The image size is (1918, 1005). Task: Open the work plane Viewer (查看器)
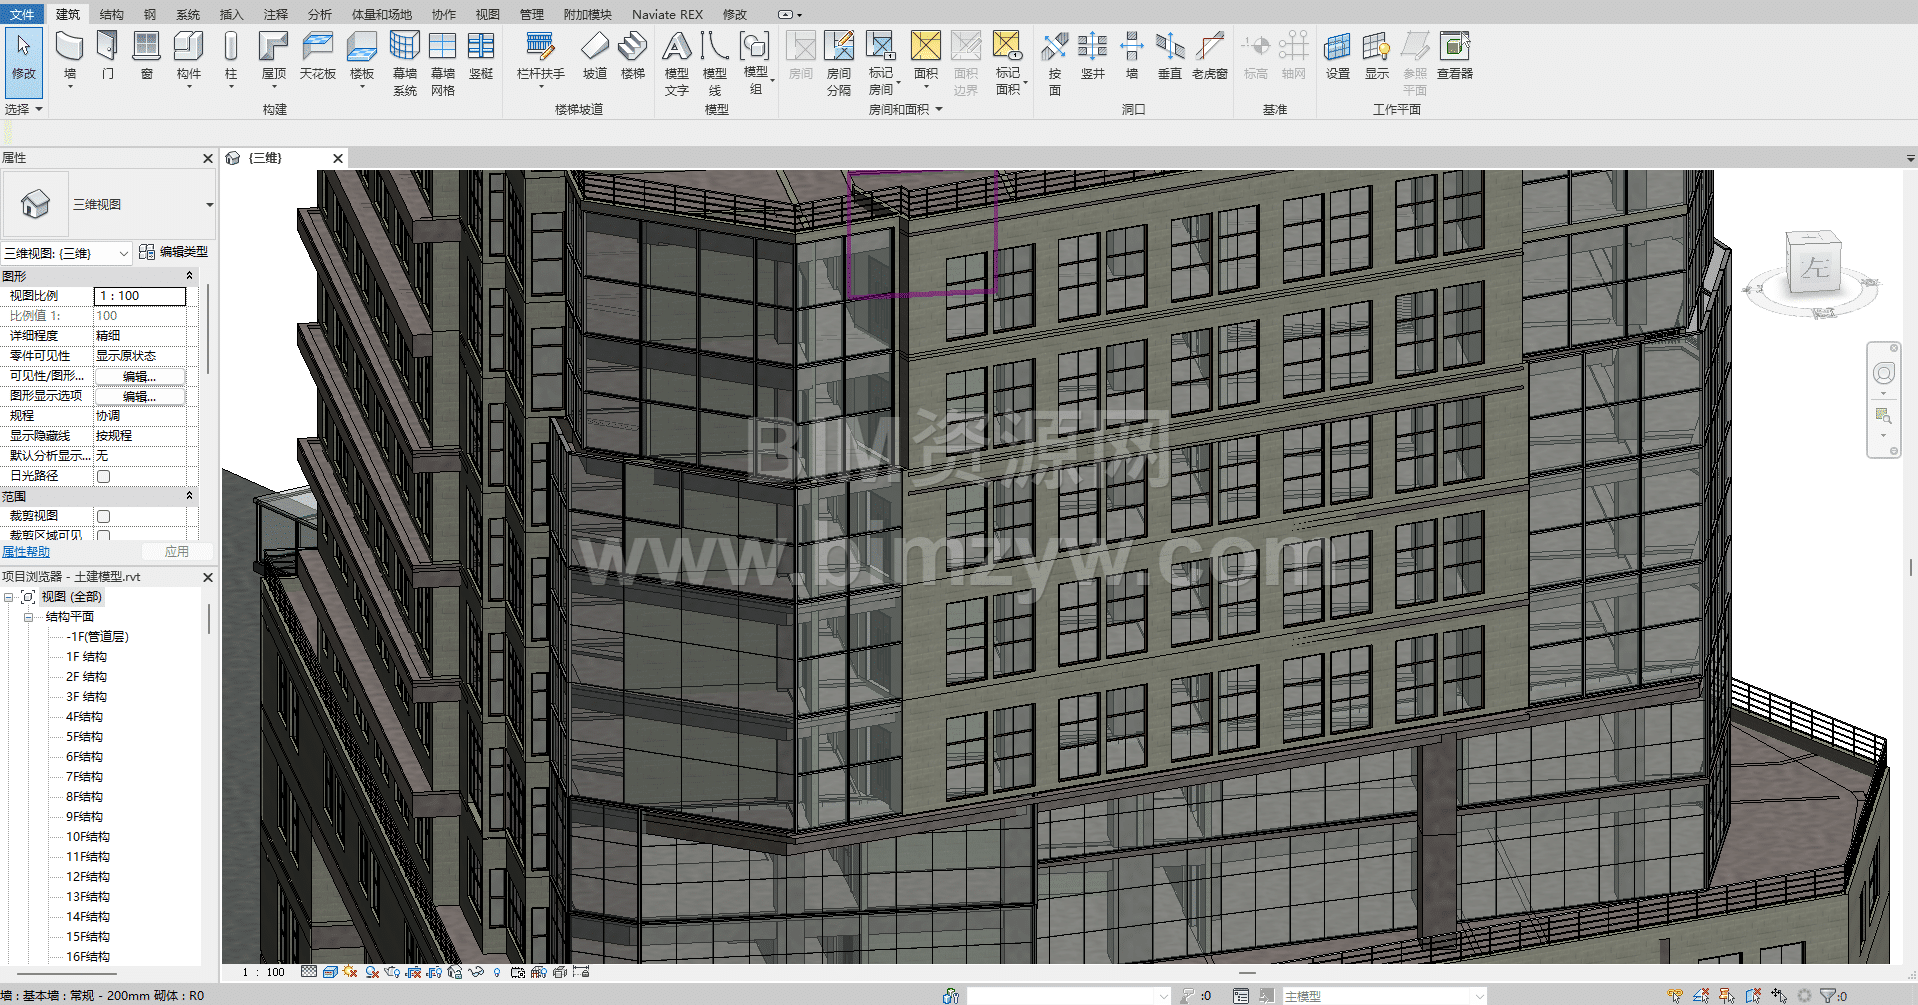[1455, 56]
